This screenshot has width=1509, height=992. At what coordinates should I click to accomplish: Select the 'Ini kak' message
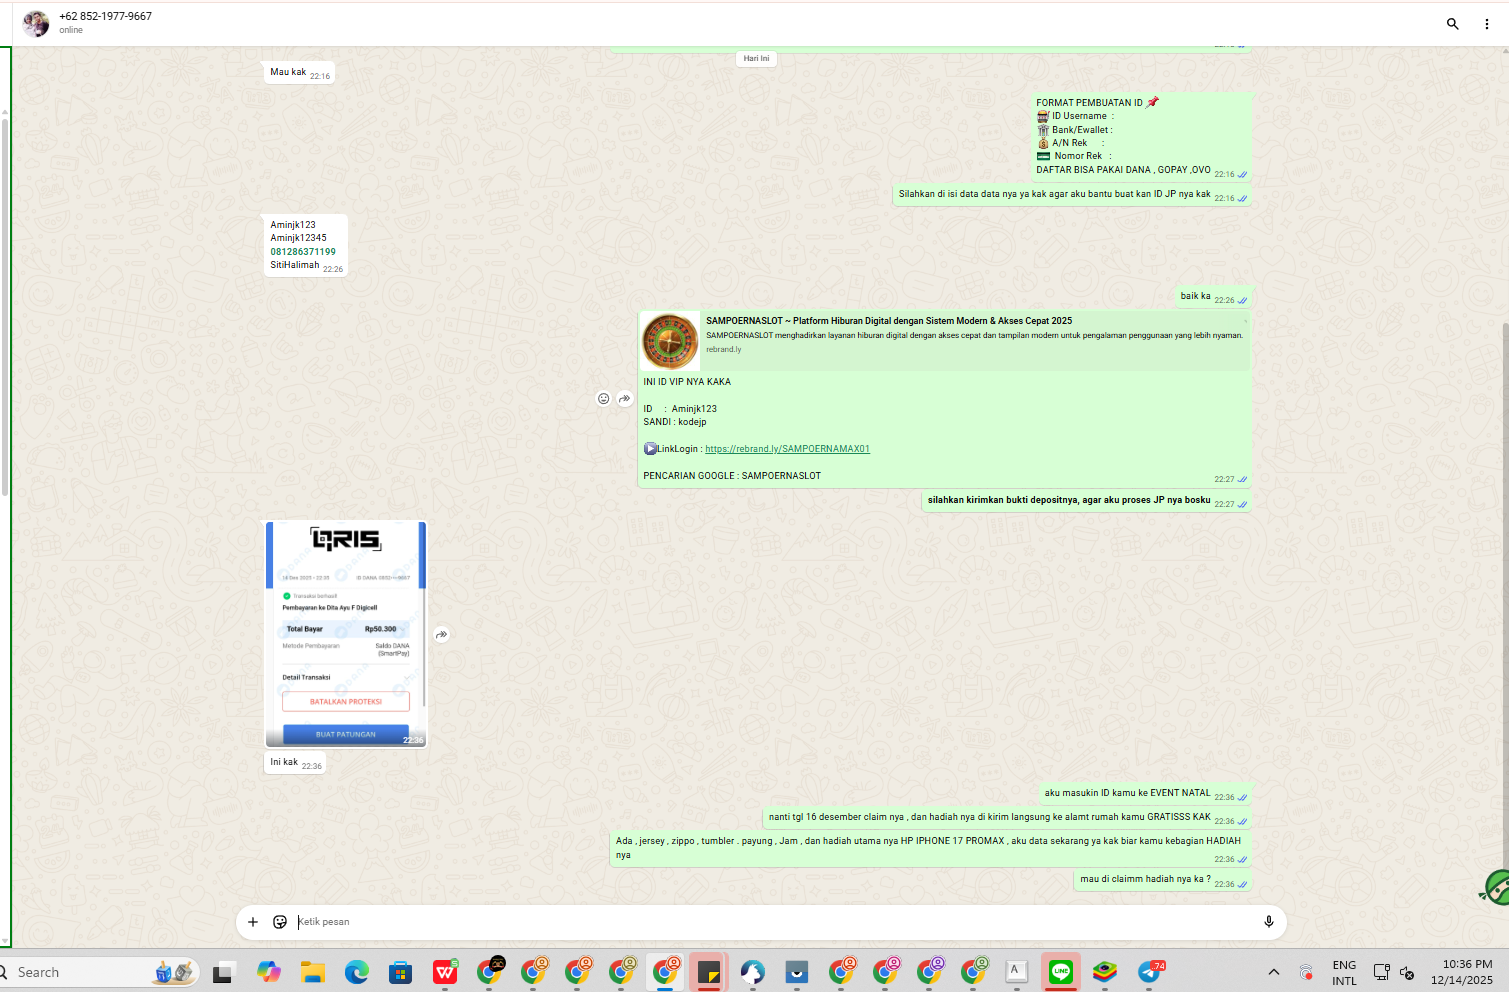[x=295, y=763]
